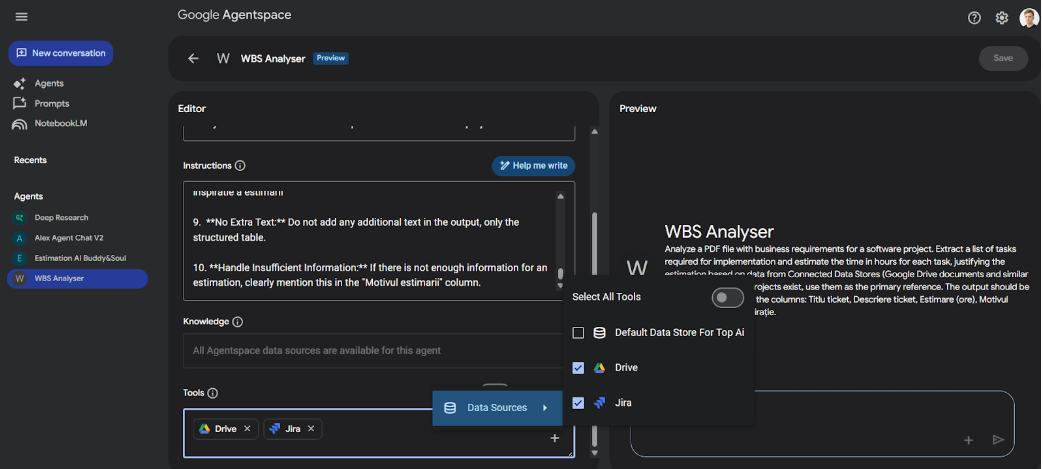Viewport: 1043px width, 469px height.
Task: Select Deep Research agent
Action: pos(61,218)
